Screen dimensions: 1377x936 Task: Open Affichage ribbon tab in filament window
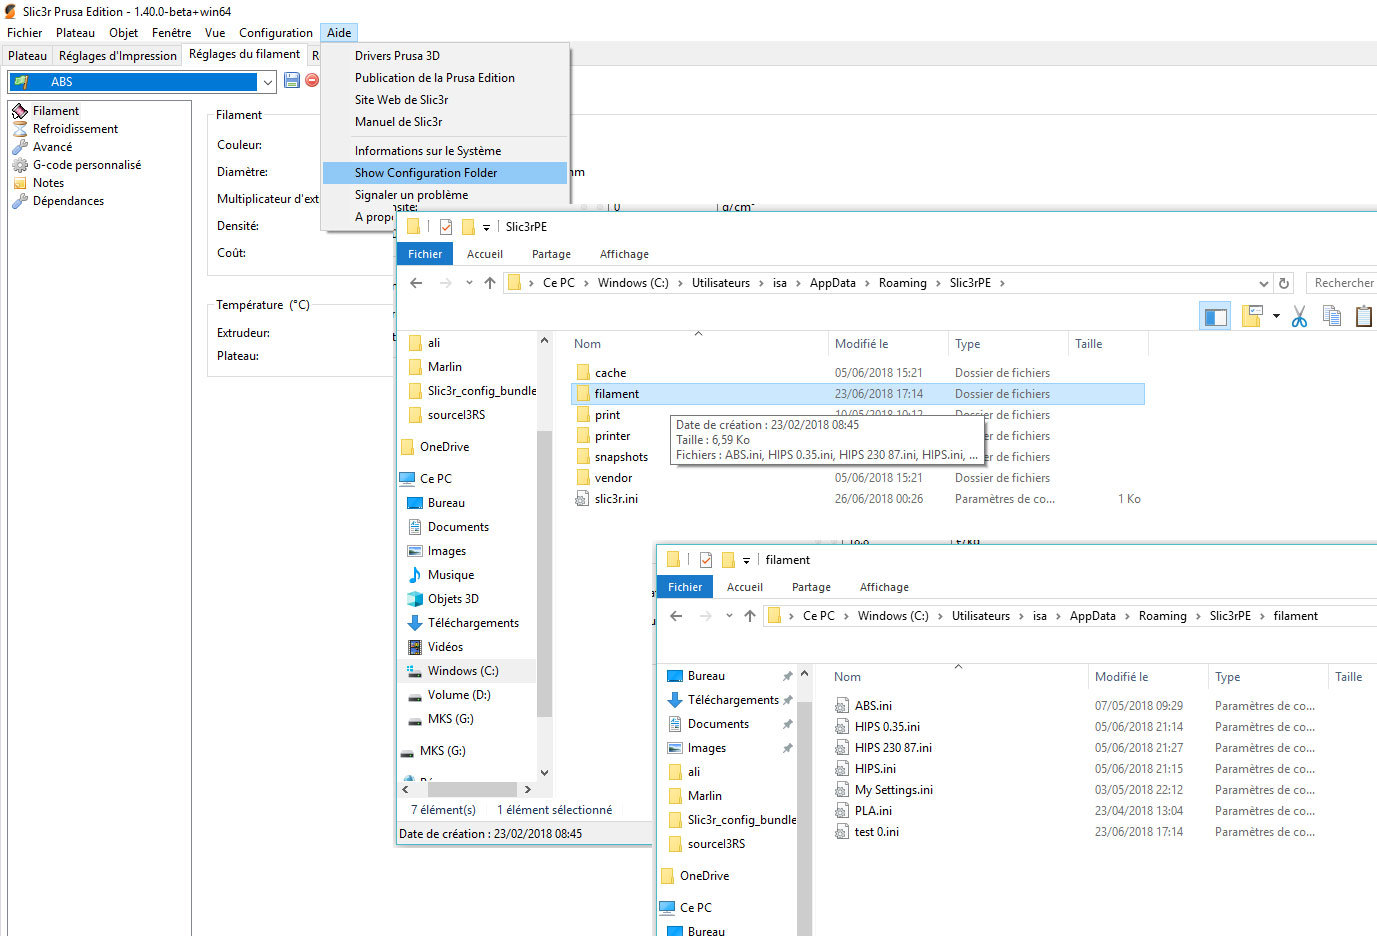[x=884, y=587]
